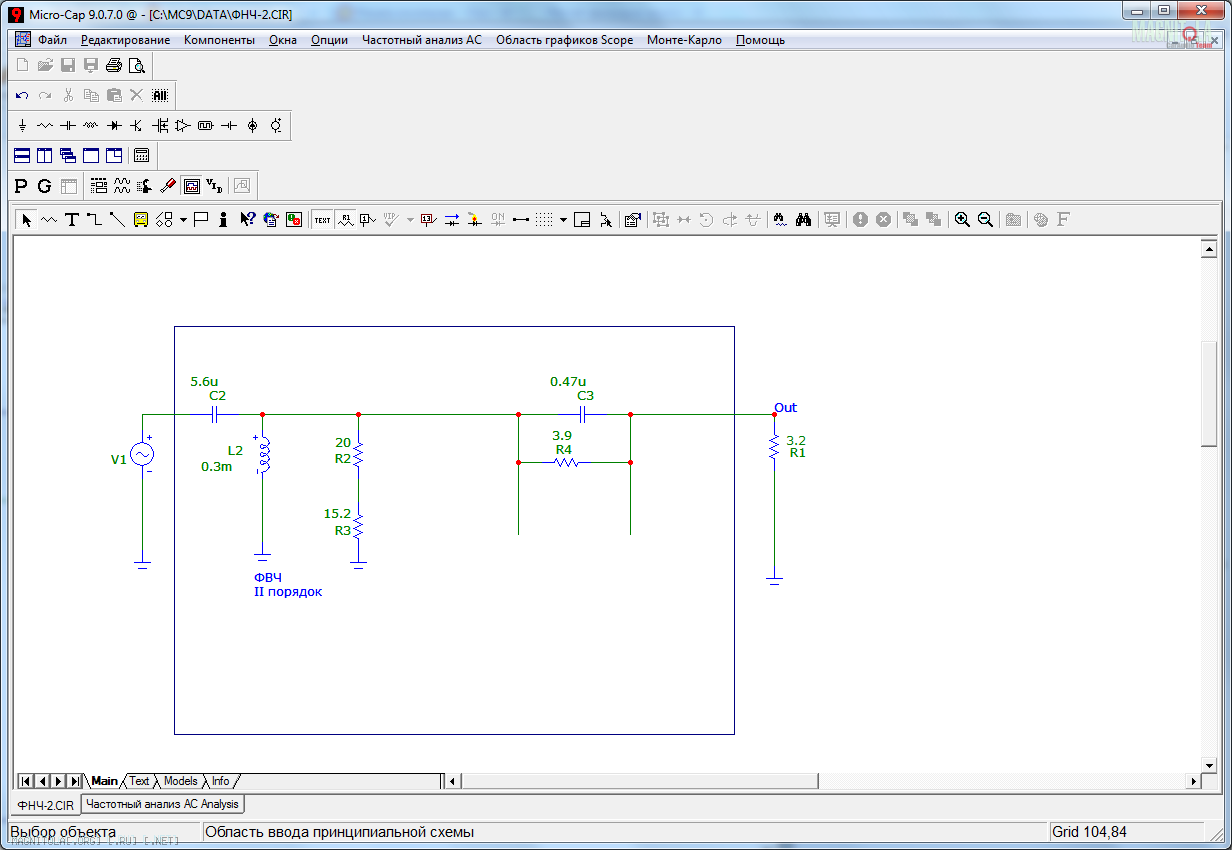Image resolution: width=1232 pixels, height=850 pixels.
Task: Toggle the blue arrow currents display icon
Action: pos(451,220)
